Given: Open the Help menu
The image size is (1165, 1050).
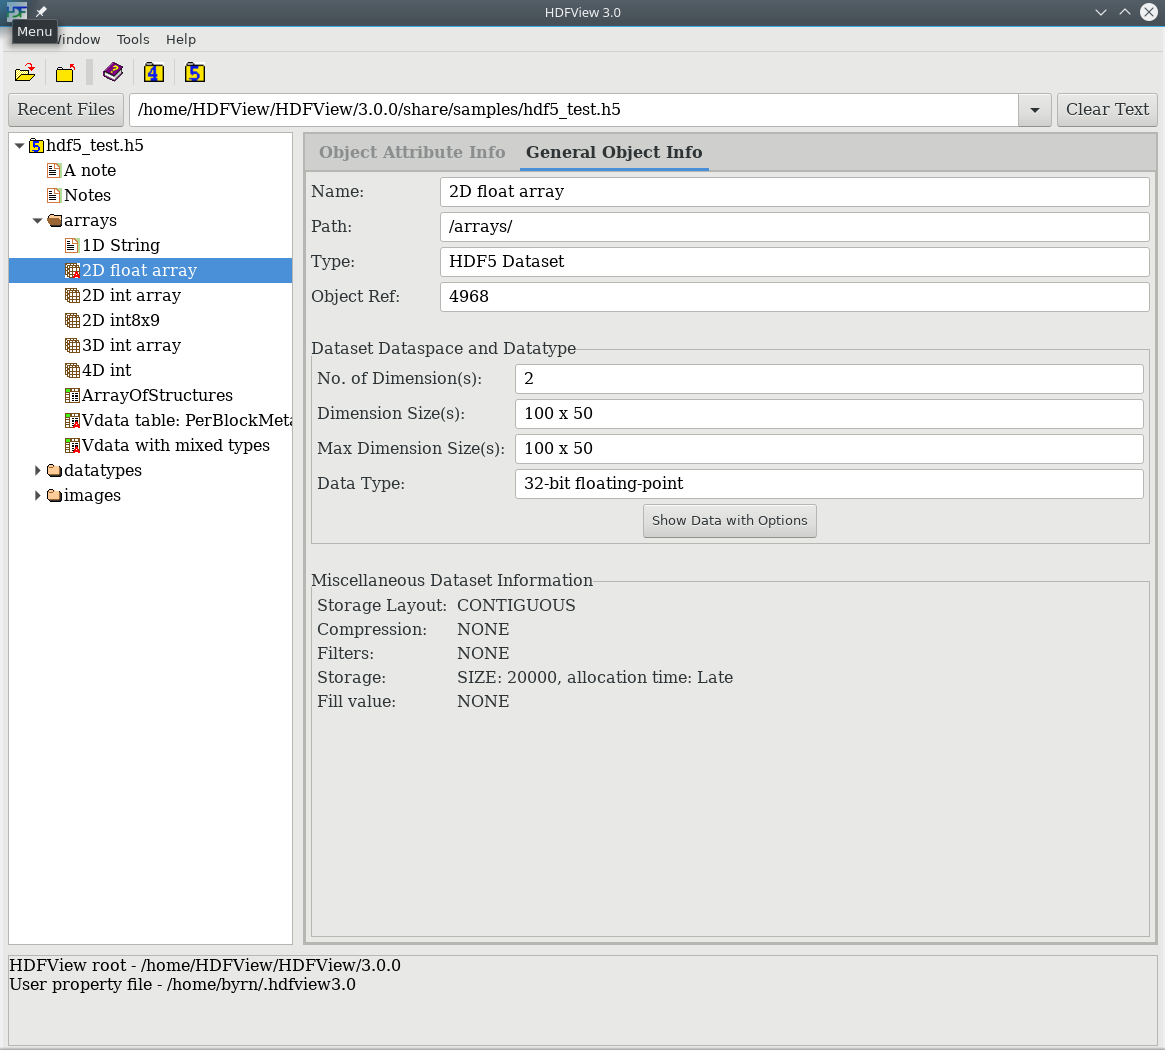Looking at the screenshot, I should pos(181,39).
